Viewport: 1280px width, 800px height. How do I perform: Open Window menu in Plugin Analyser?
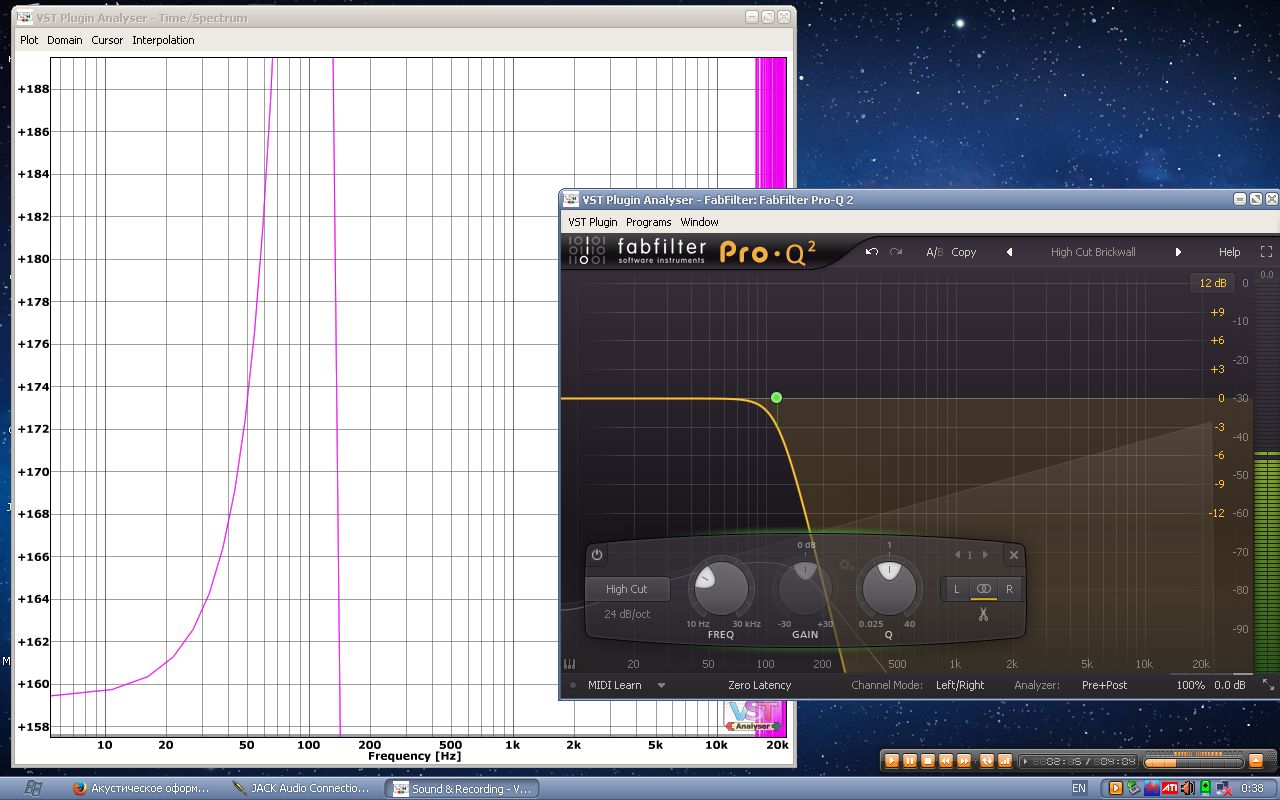(x=699, y=222)
